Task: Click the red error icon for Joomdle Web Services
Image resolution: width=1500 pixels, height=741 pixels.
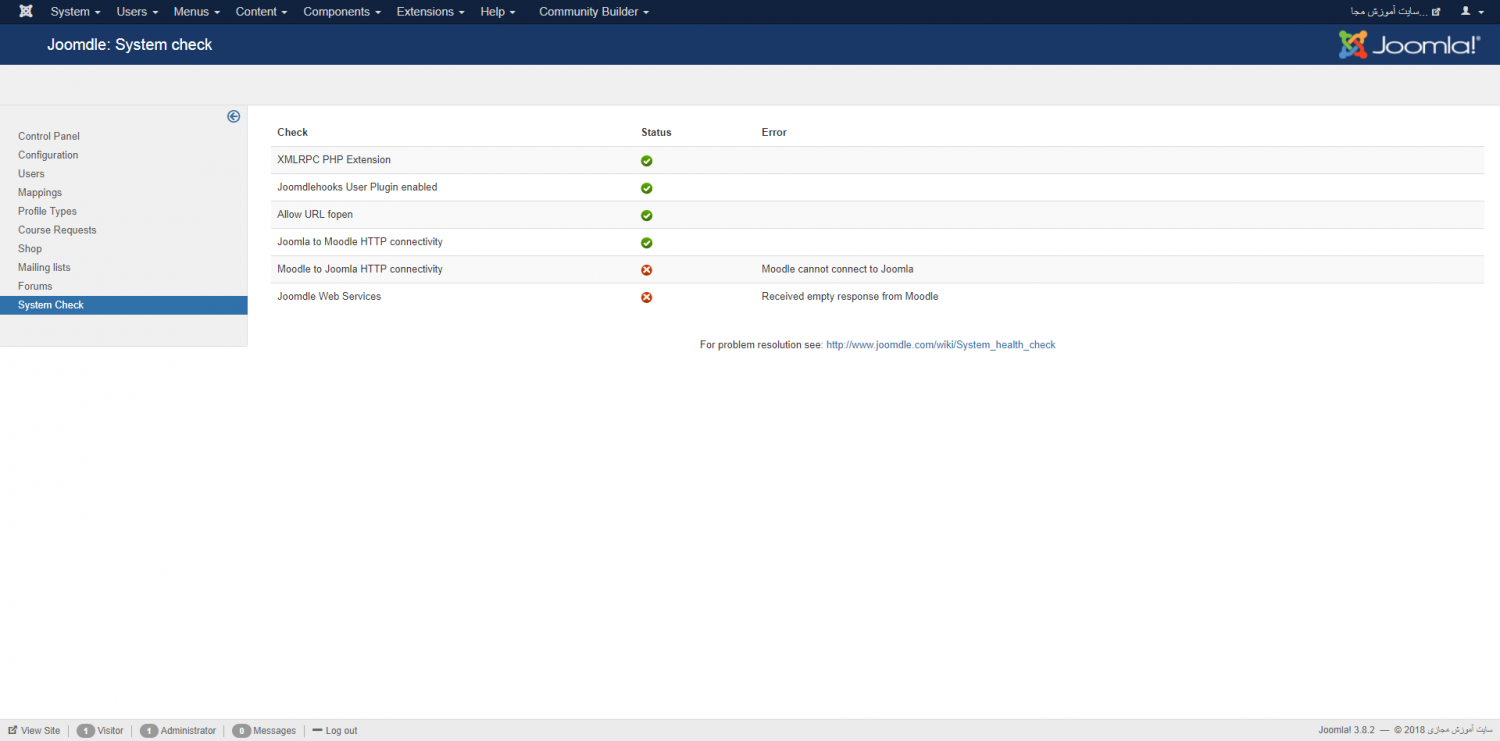Action: point(646,297)
